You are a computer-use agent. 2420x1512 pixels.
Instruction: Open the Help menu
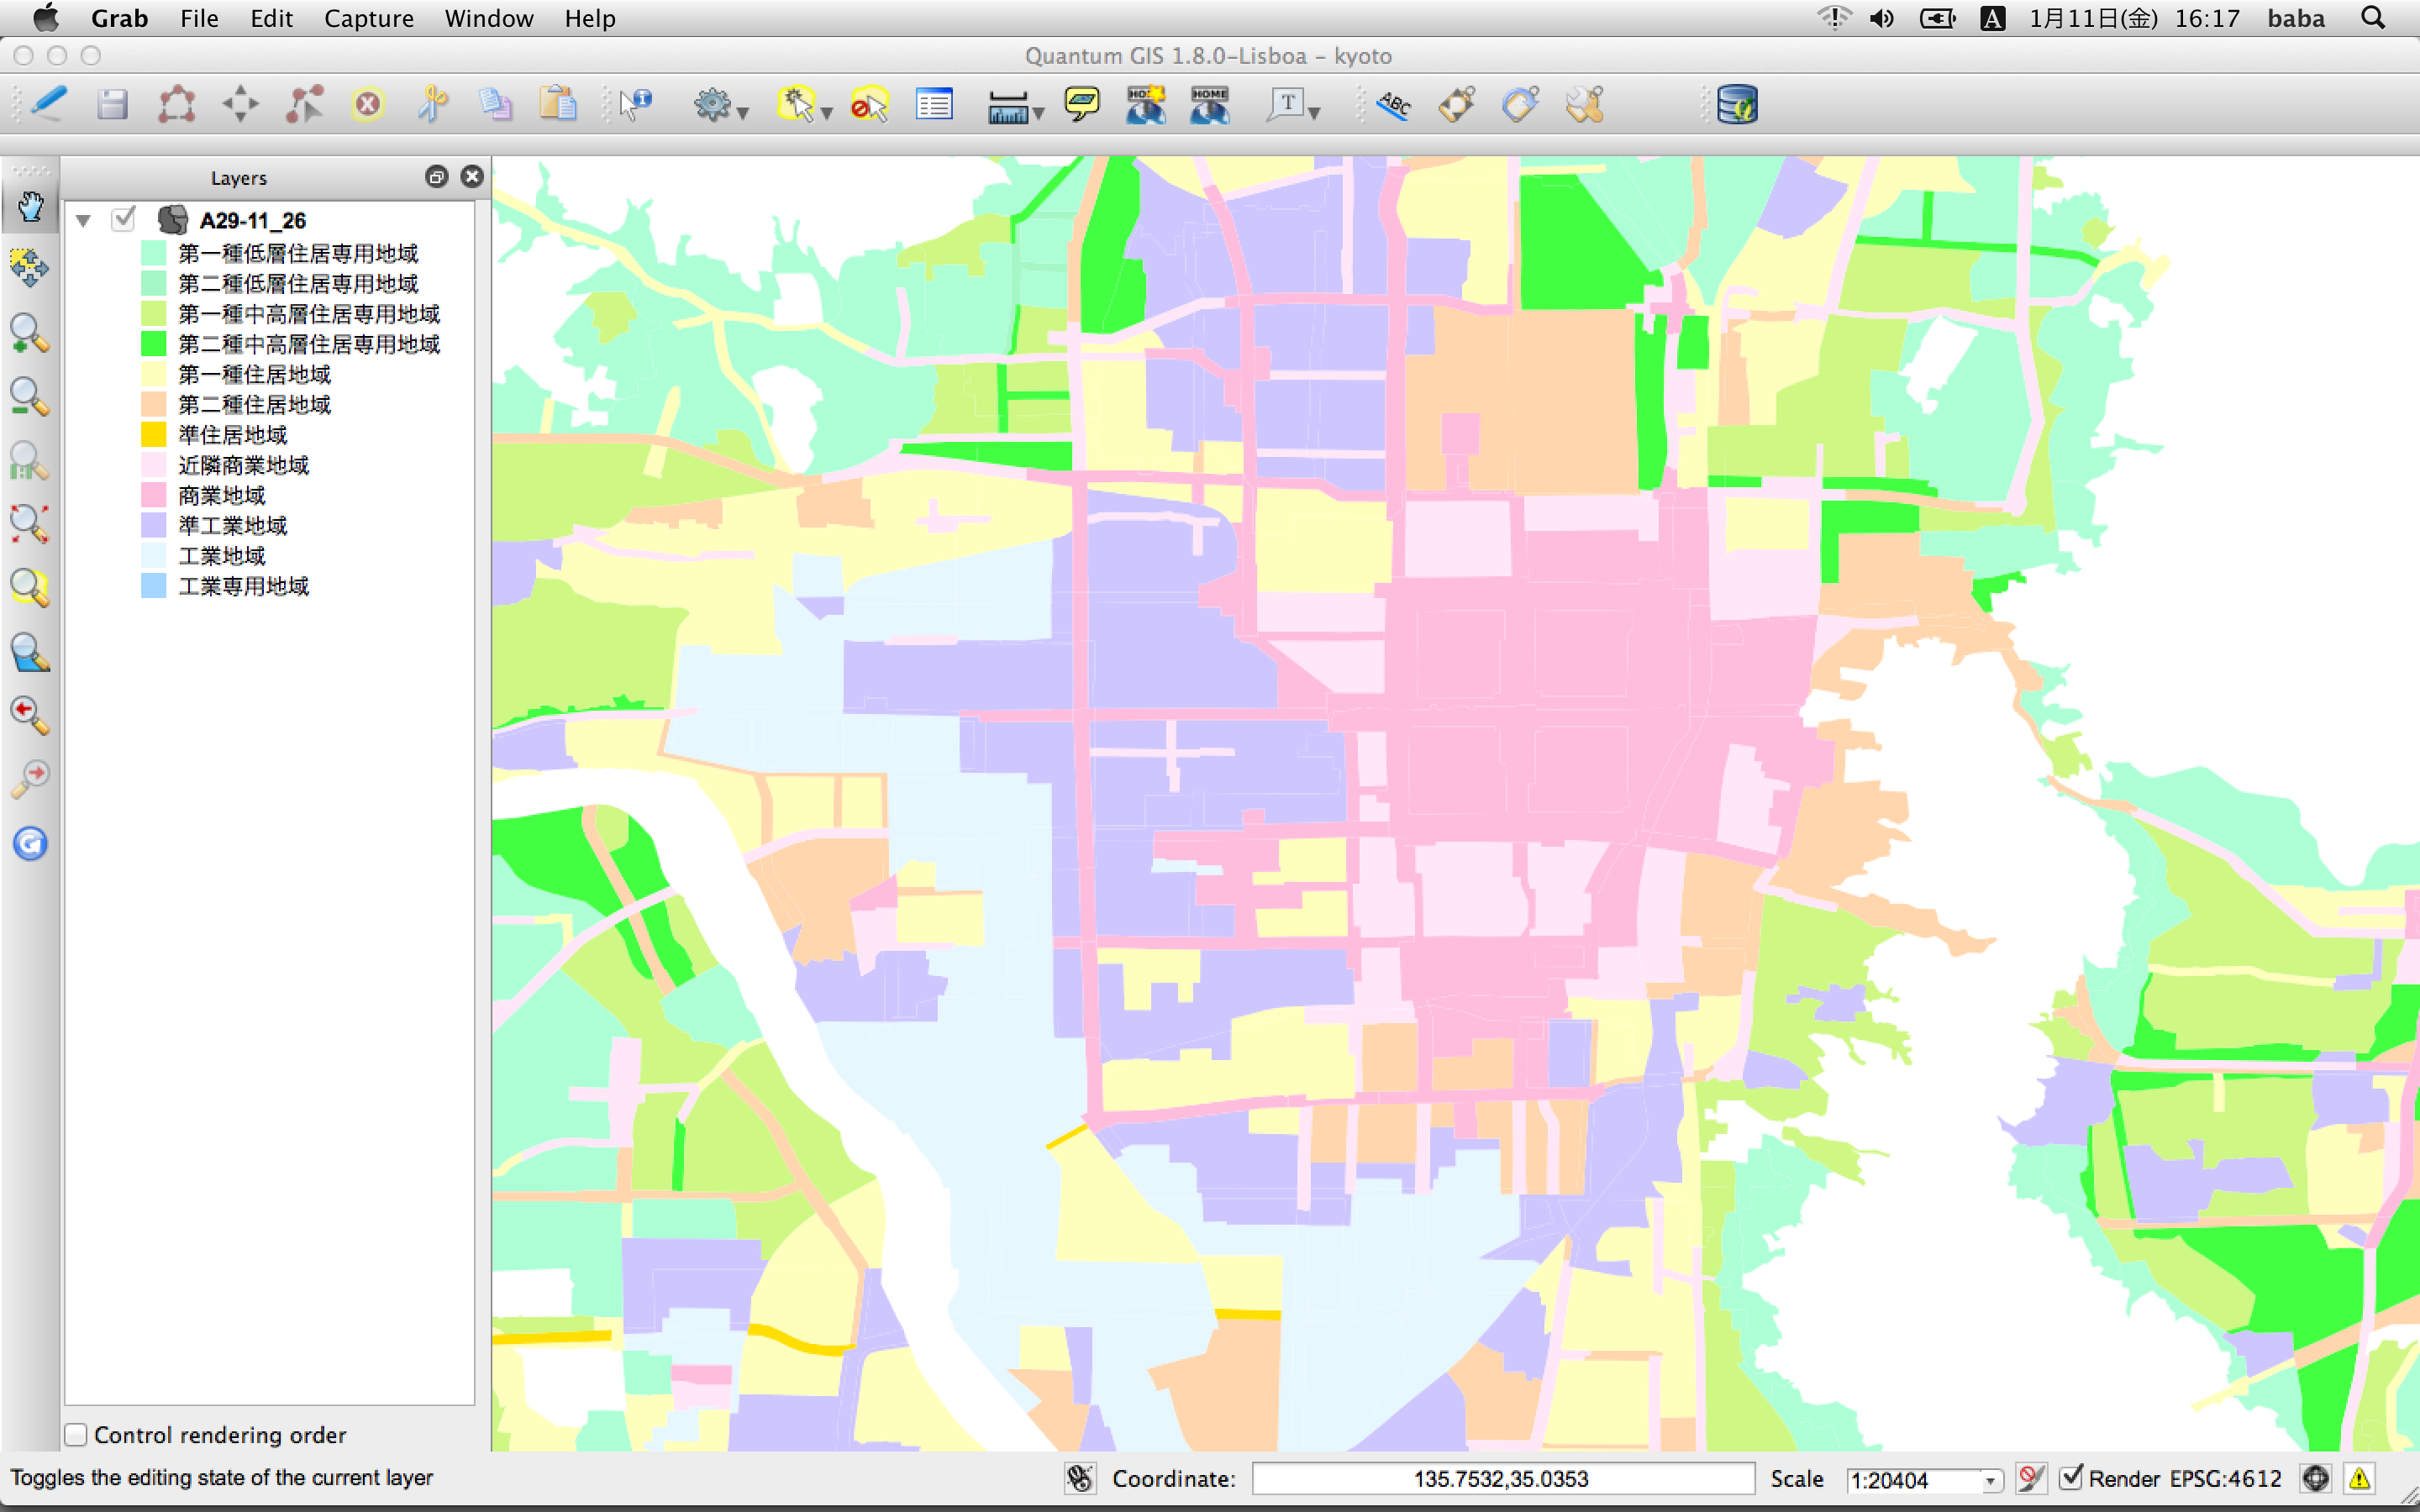590,18
